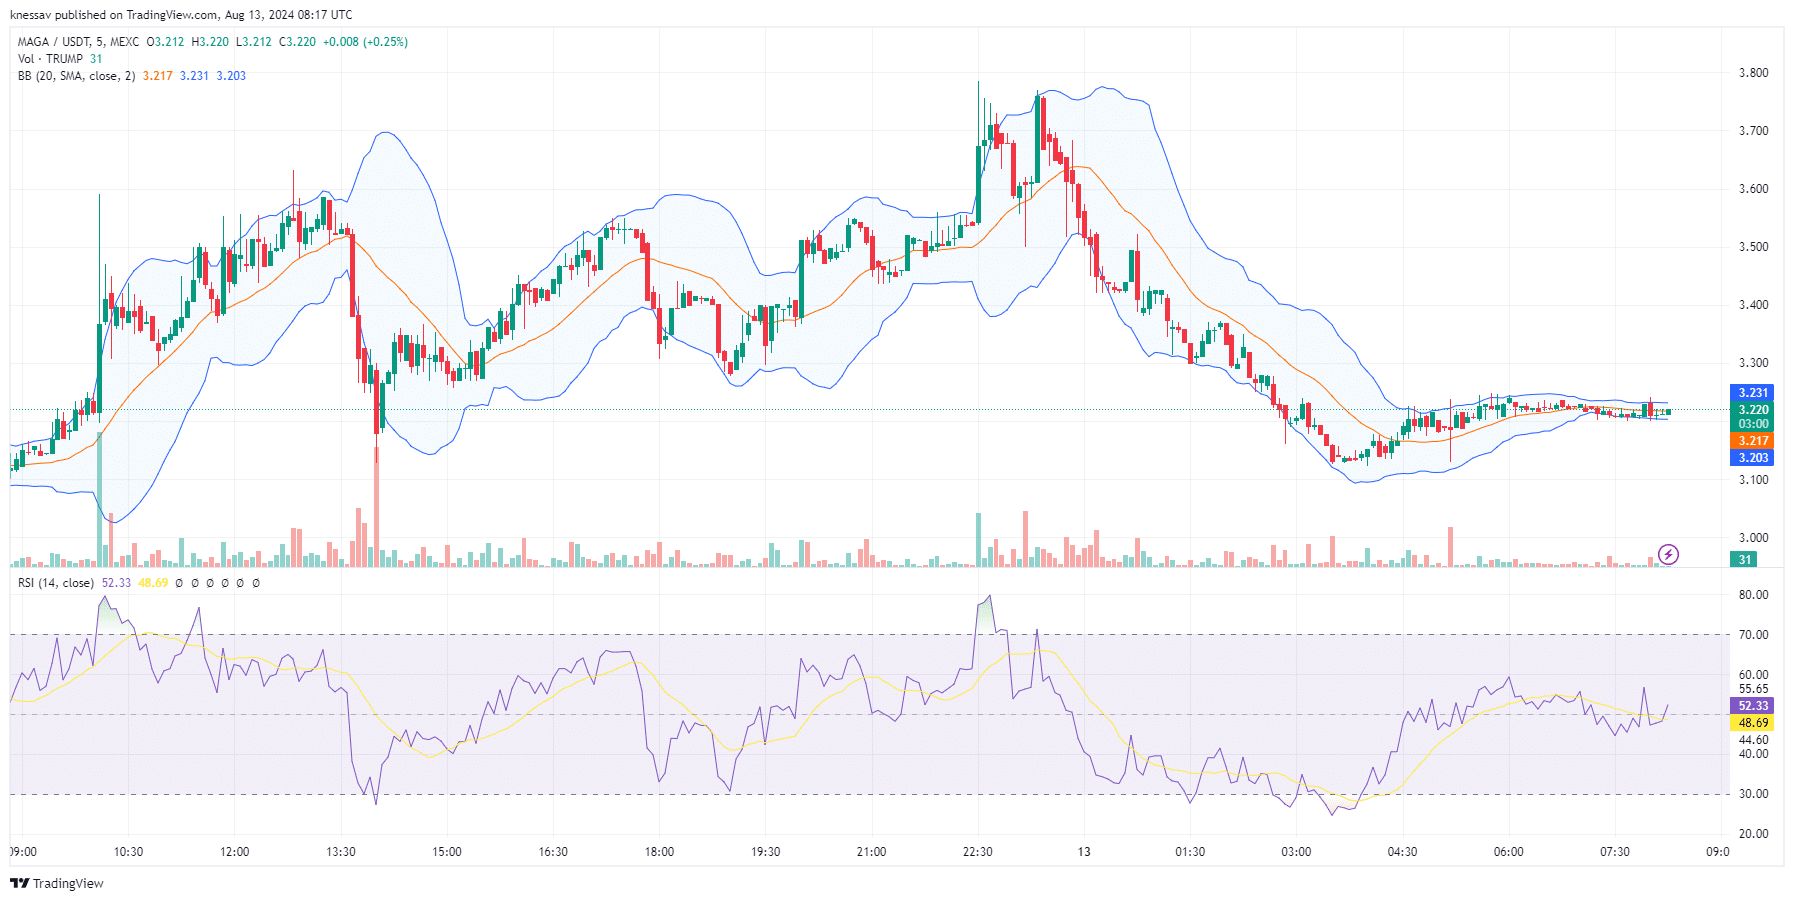The width and height of the screenshot is (1794, 901).
Task: Click the purple lightning bolt icon
Action: click(1668, 554)
